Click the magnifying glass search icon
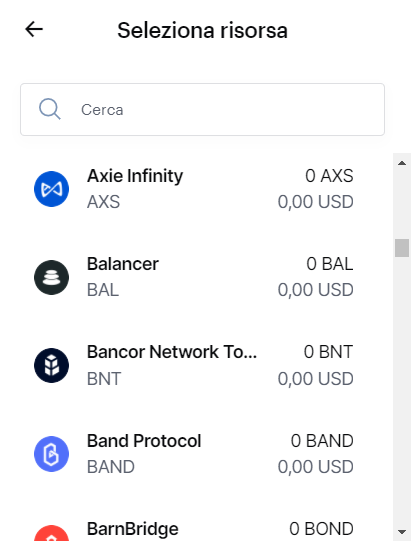Screen dimensions: 411x541 (x=50, y=109)
